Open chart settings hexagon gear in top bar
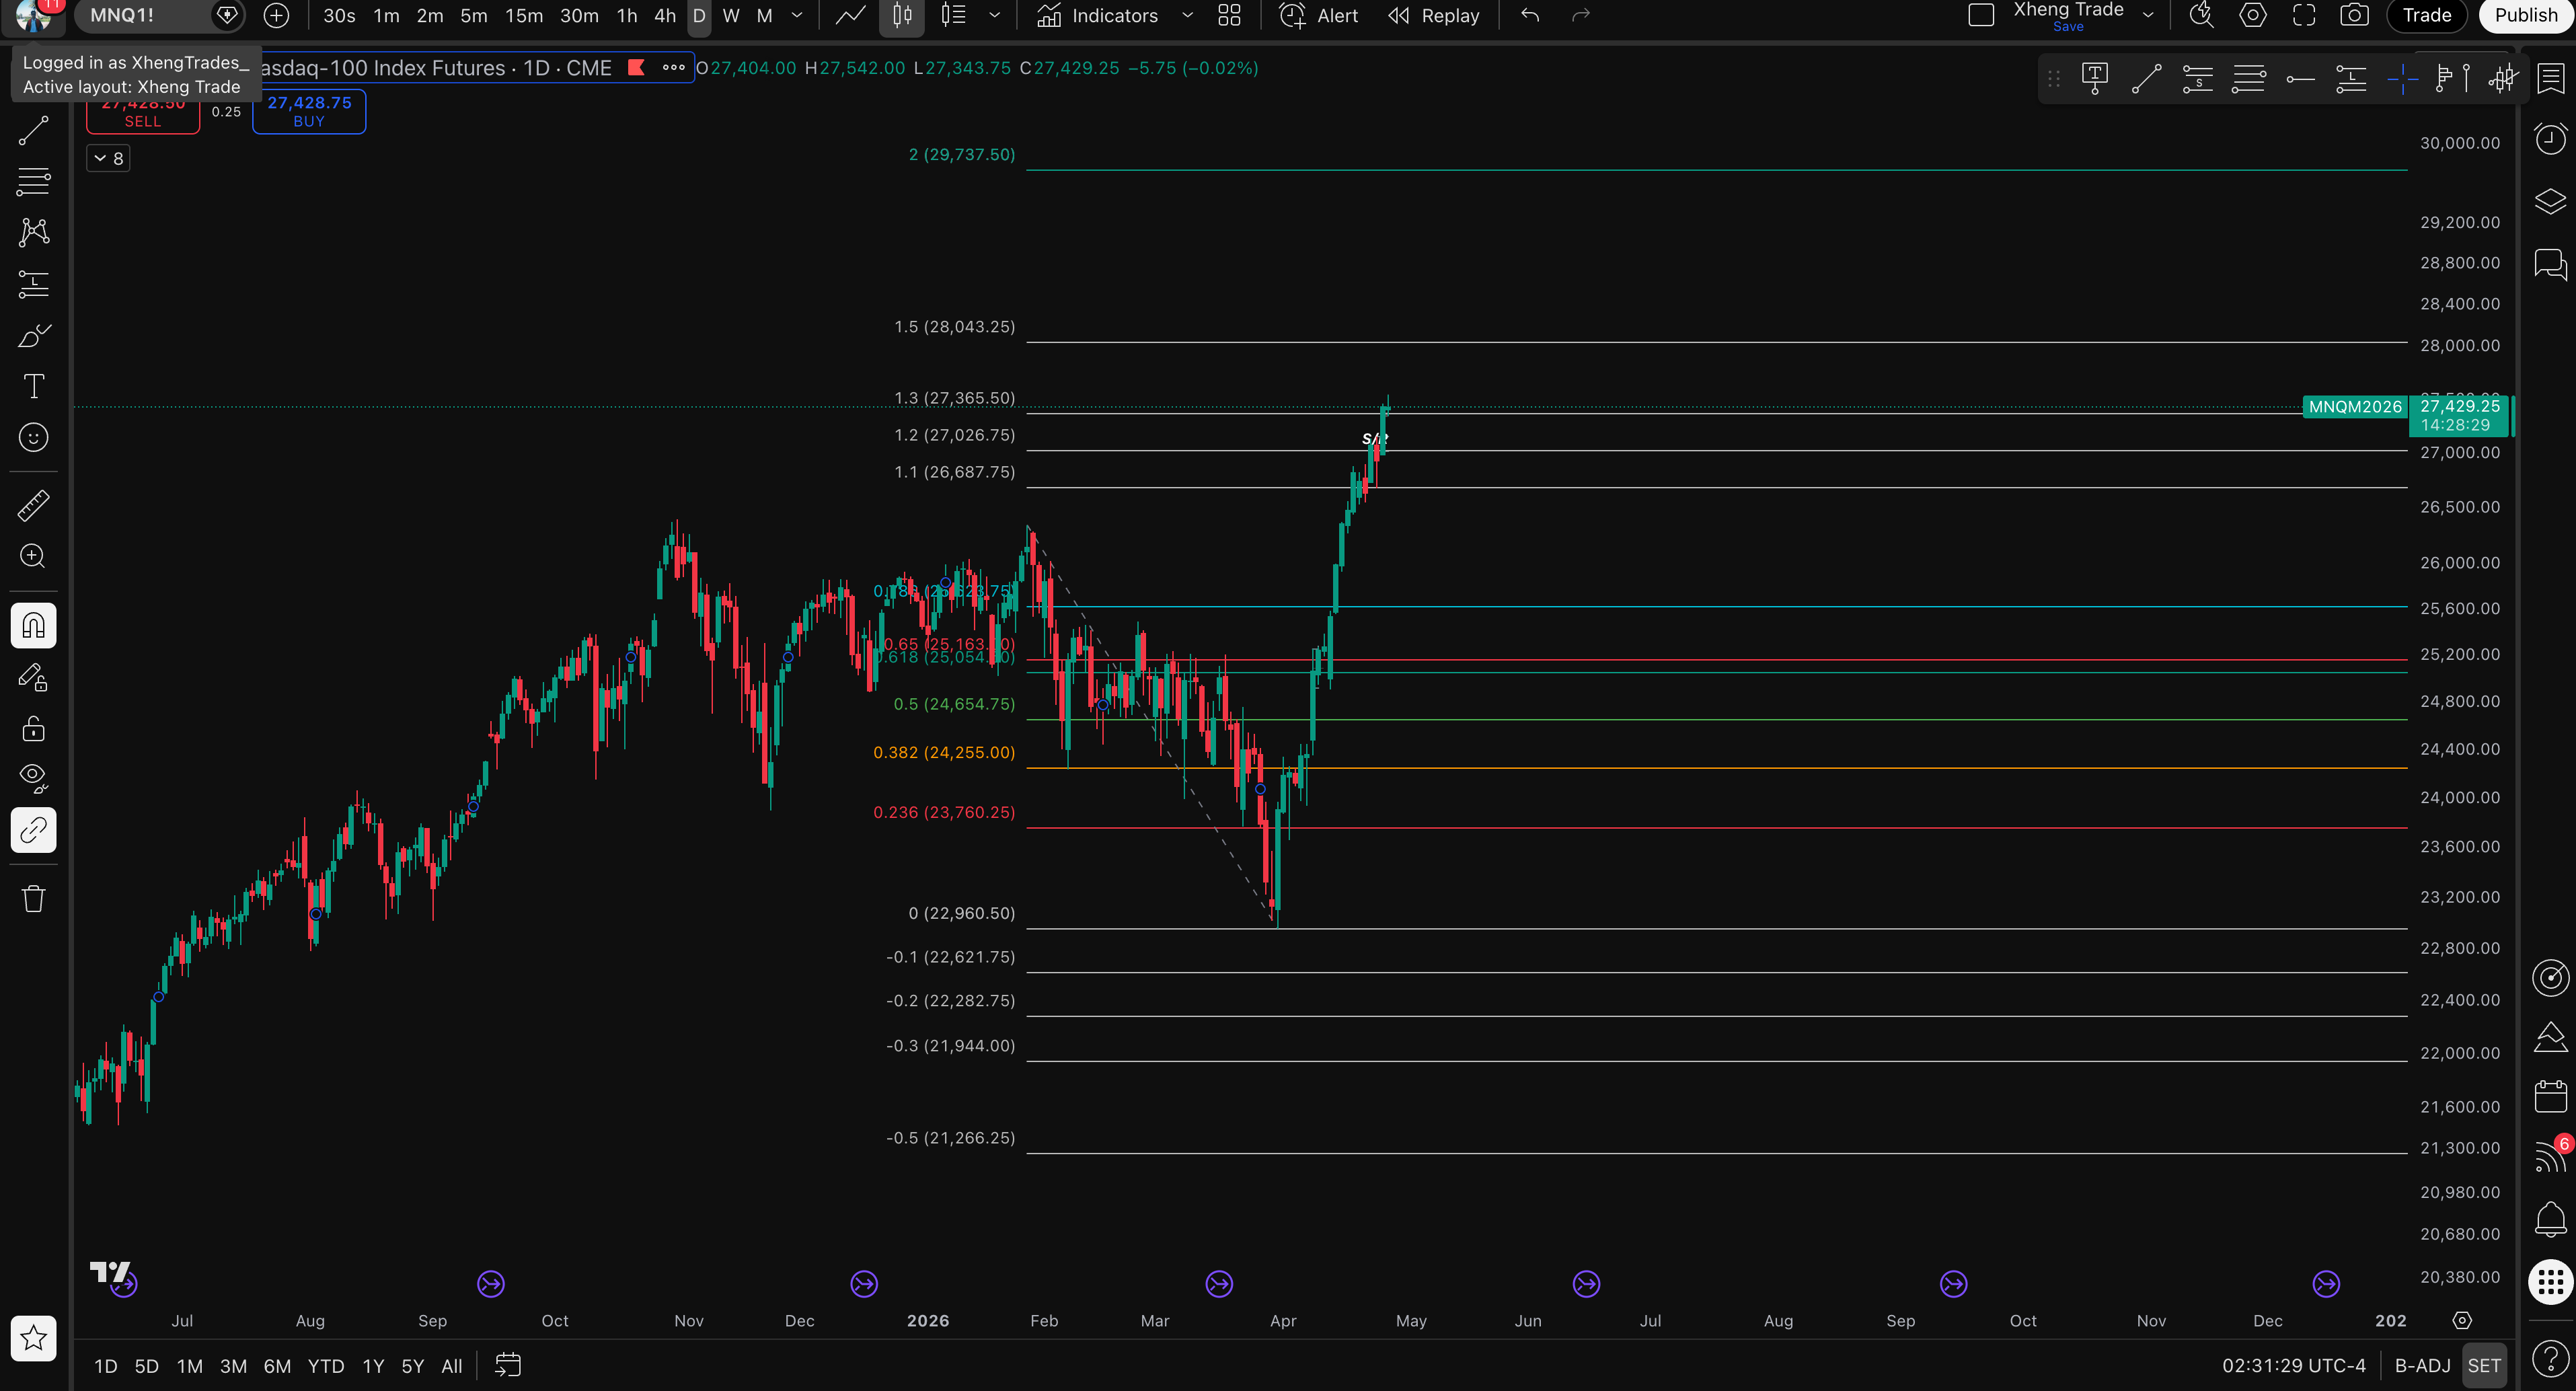Viewport: 2576px width, 1391px height. [x=2252, y=15]
